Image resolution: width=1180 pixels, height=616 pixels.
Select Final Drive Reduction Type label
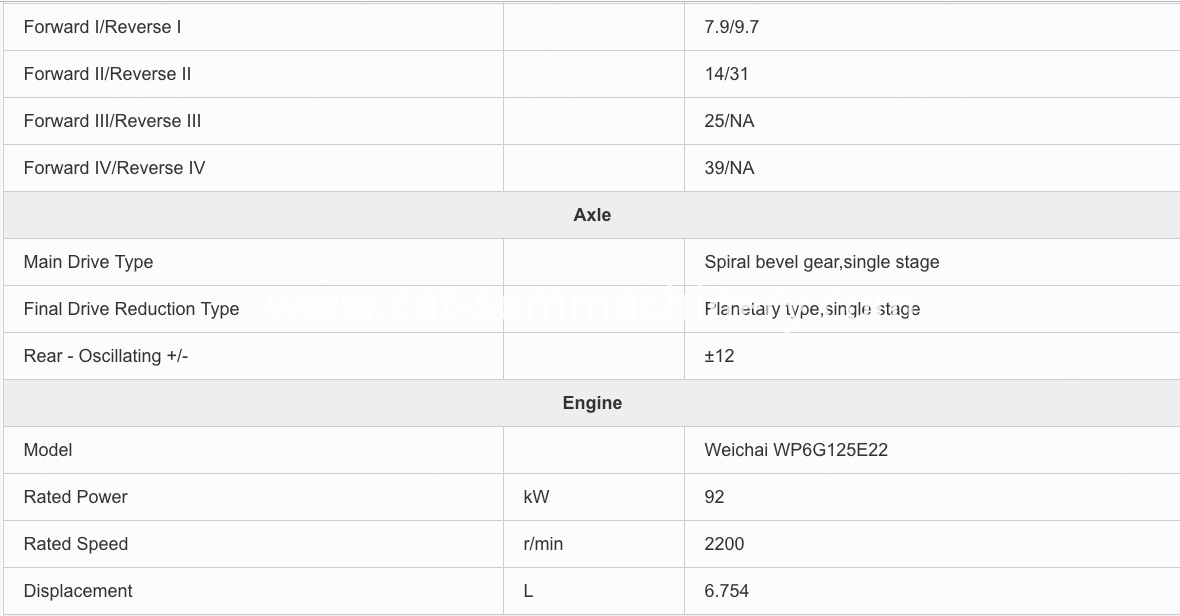point(132,309)
